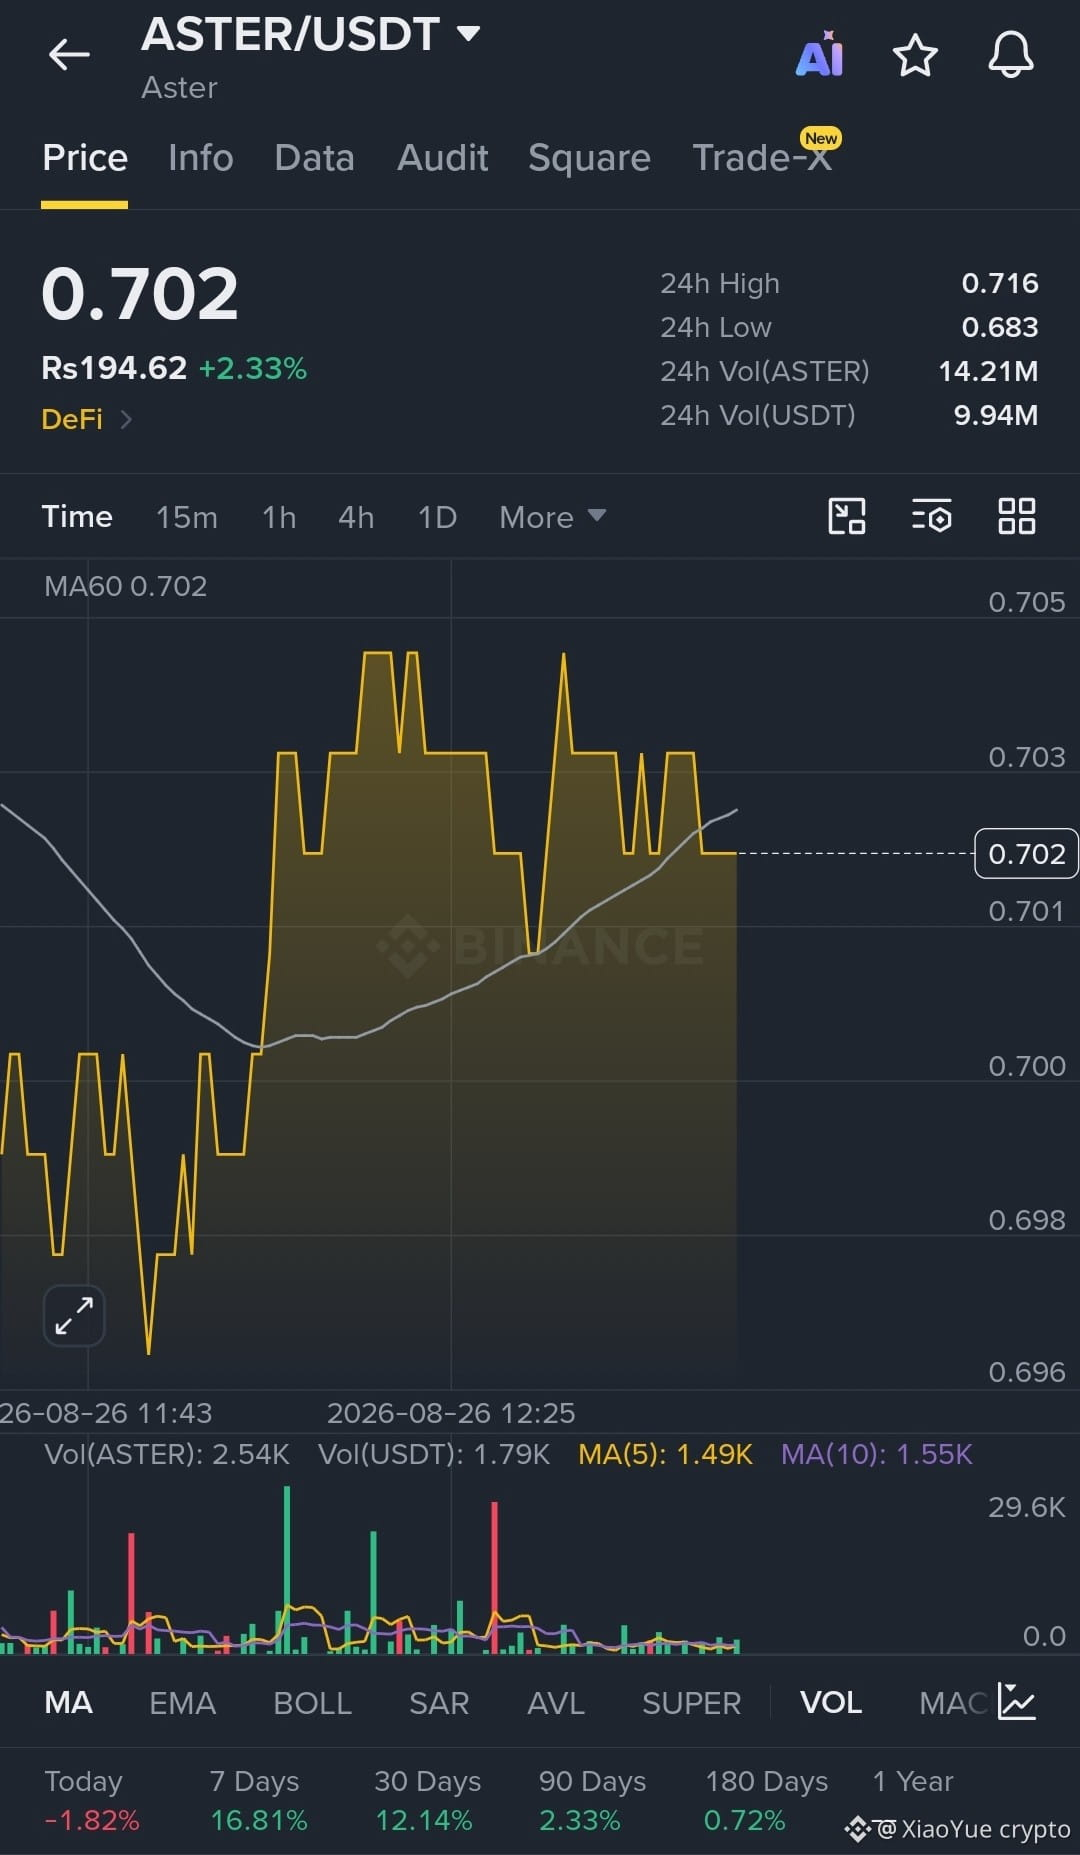Open the Trade-X tab
The height and width of the screenshot is (1855, 1080).
click(763, 158)
